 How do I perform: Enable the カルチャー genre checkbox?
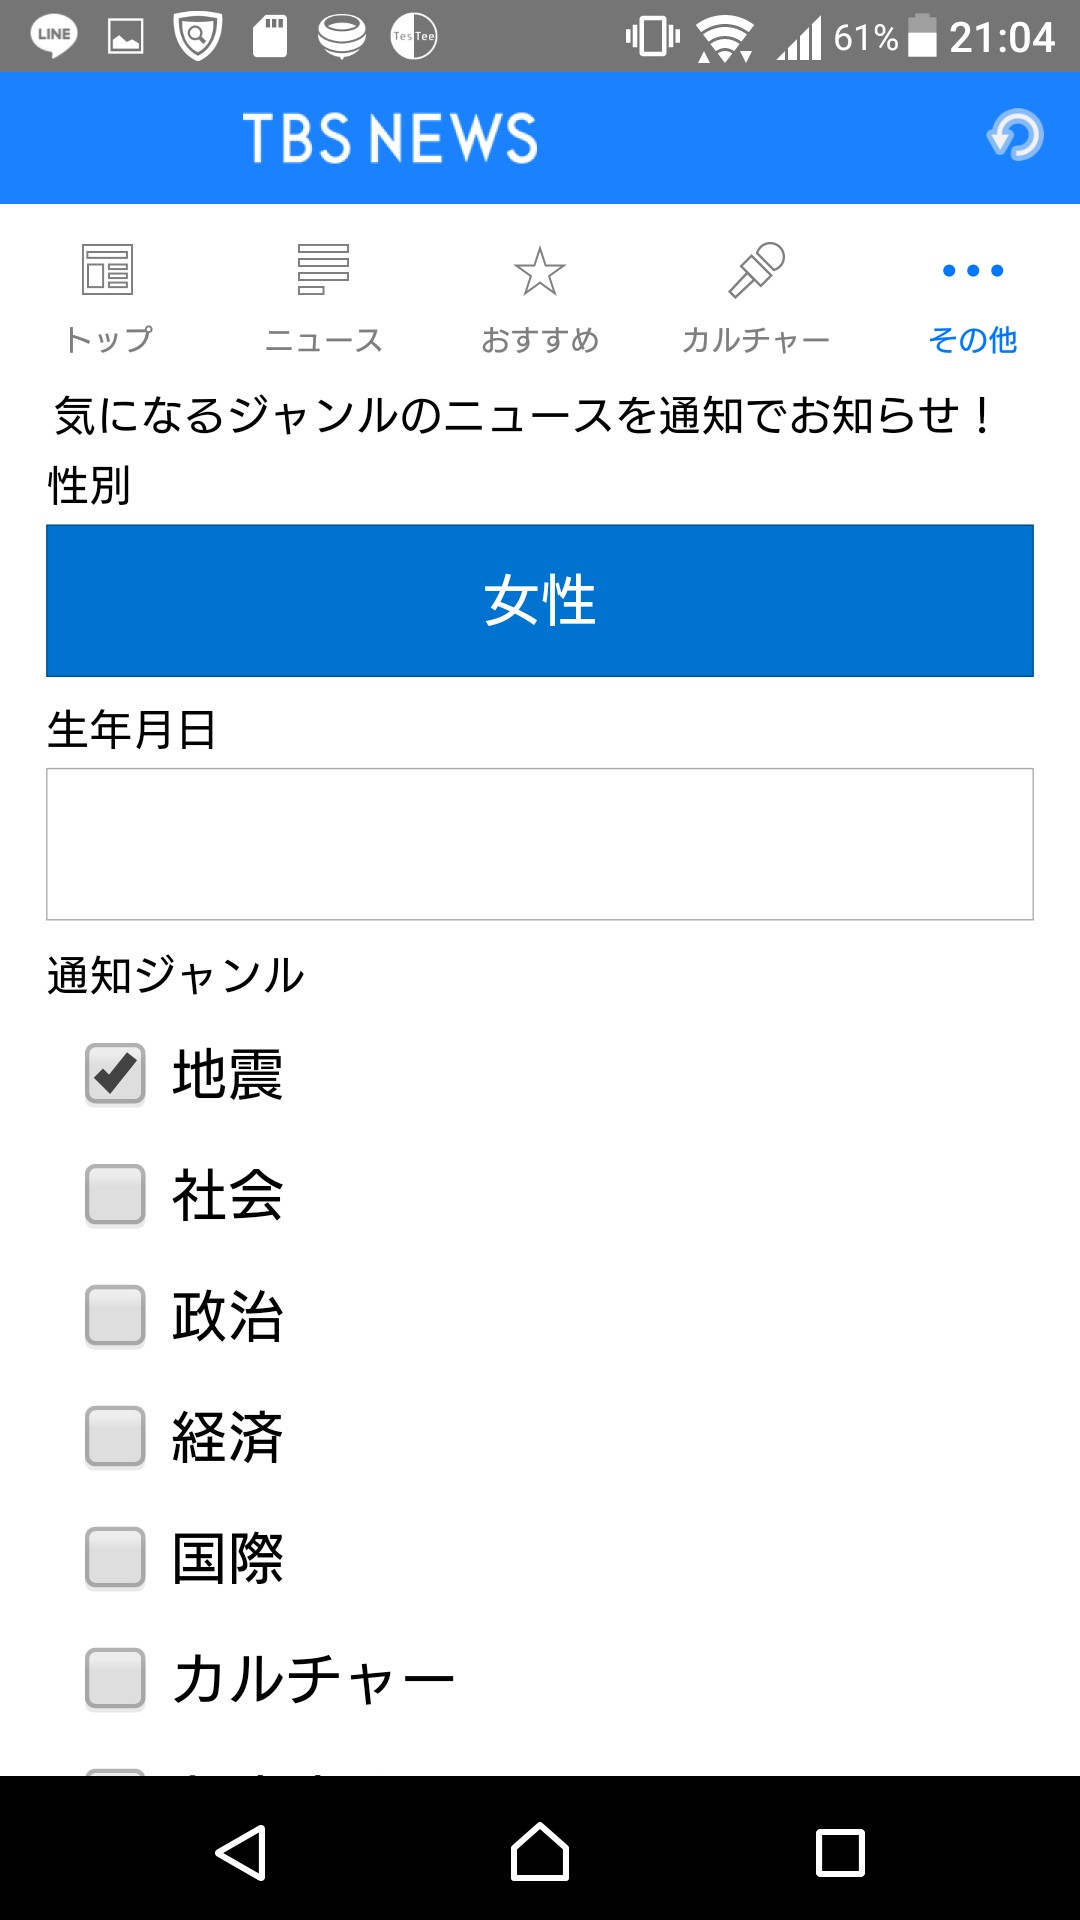point(115,1679)
